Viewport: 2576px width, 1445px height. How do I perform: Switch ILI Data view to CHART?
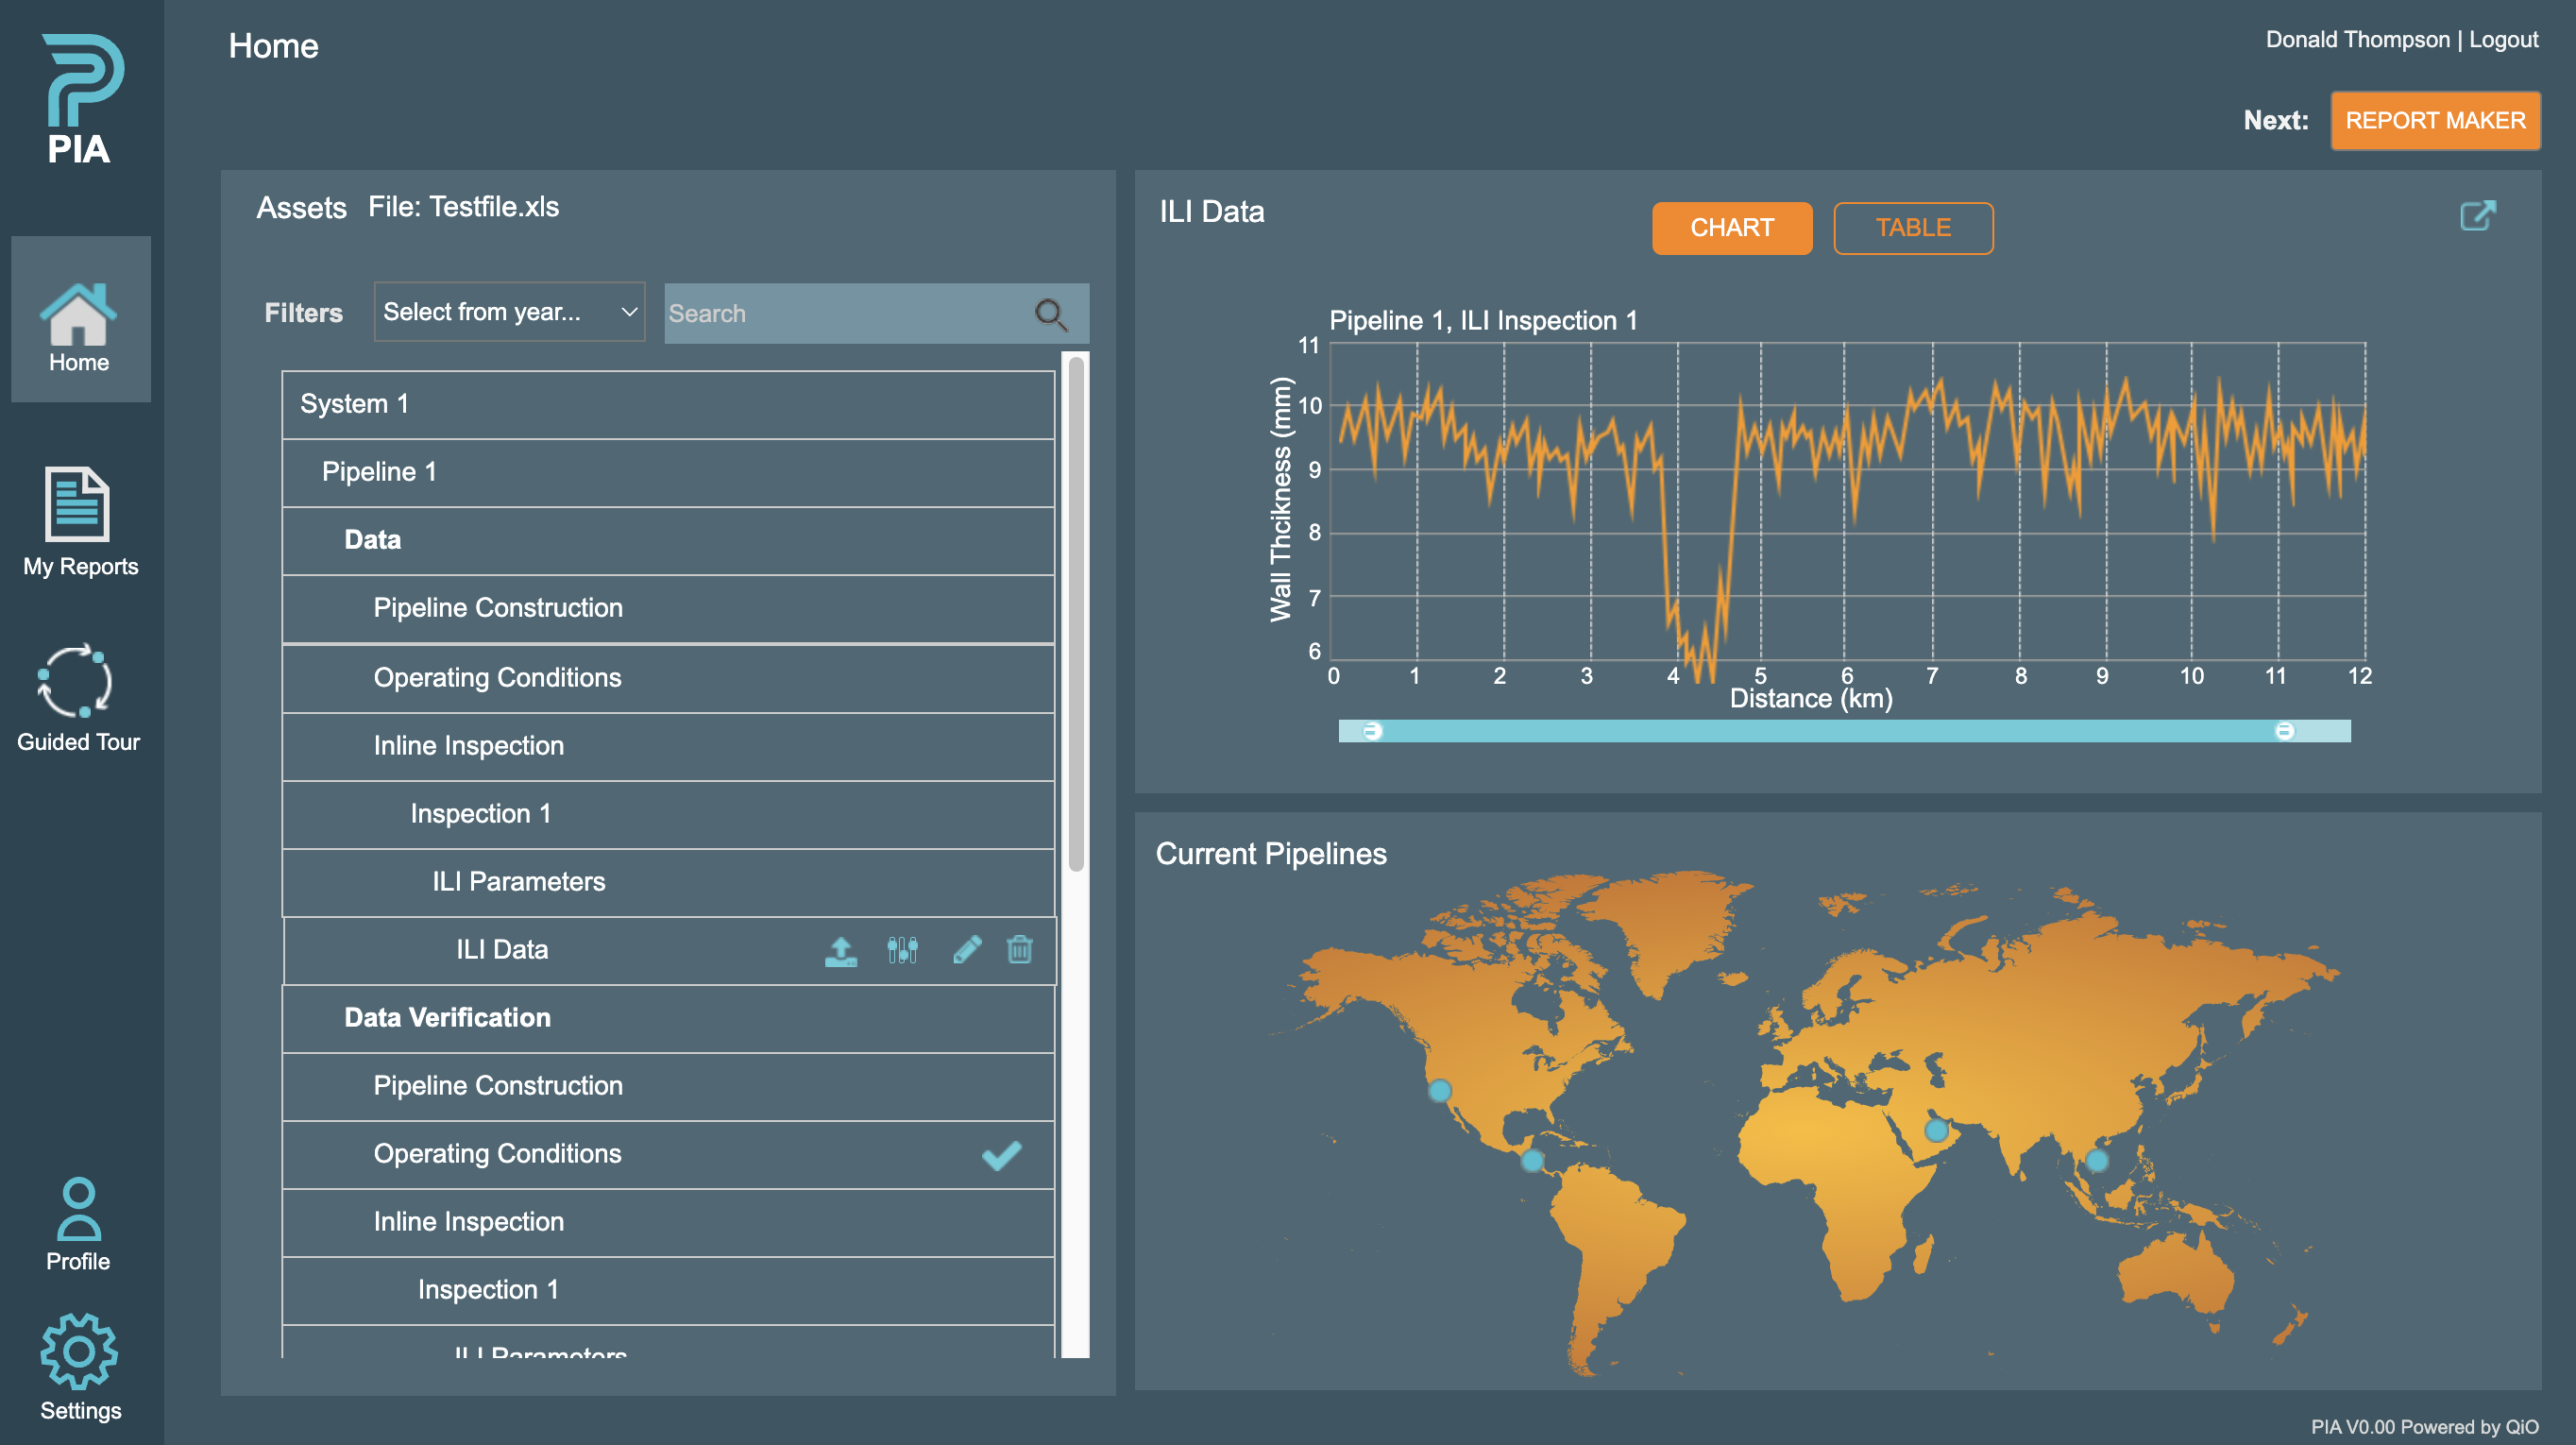tap(1730, 227)
